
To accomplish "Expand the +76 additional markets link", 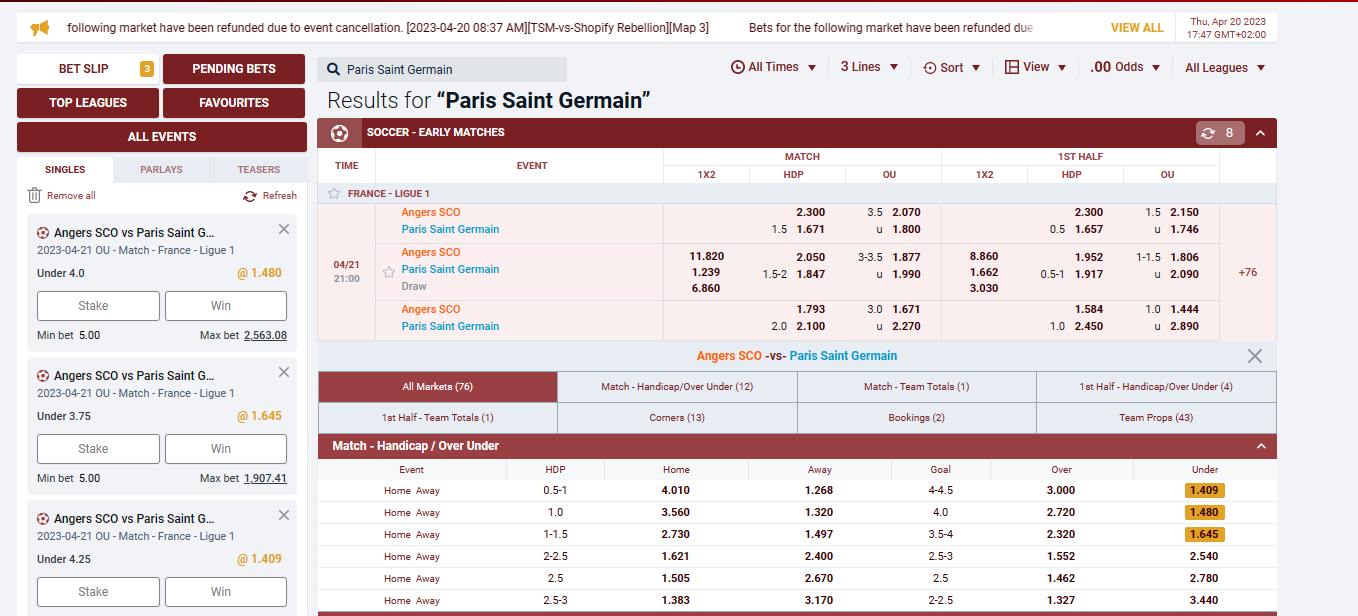I will tap(1248, 272).
